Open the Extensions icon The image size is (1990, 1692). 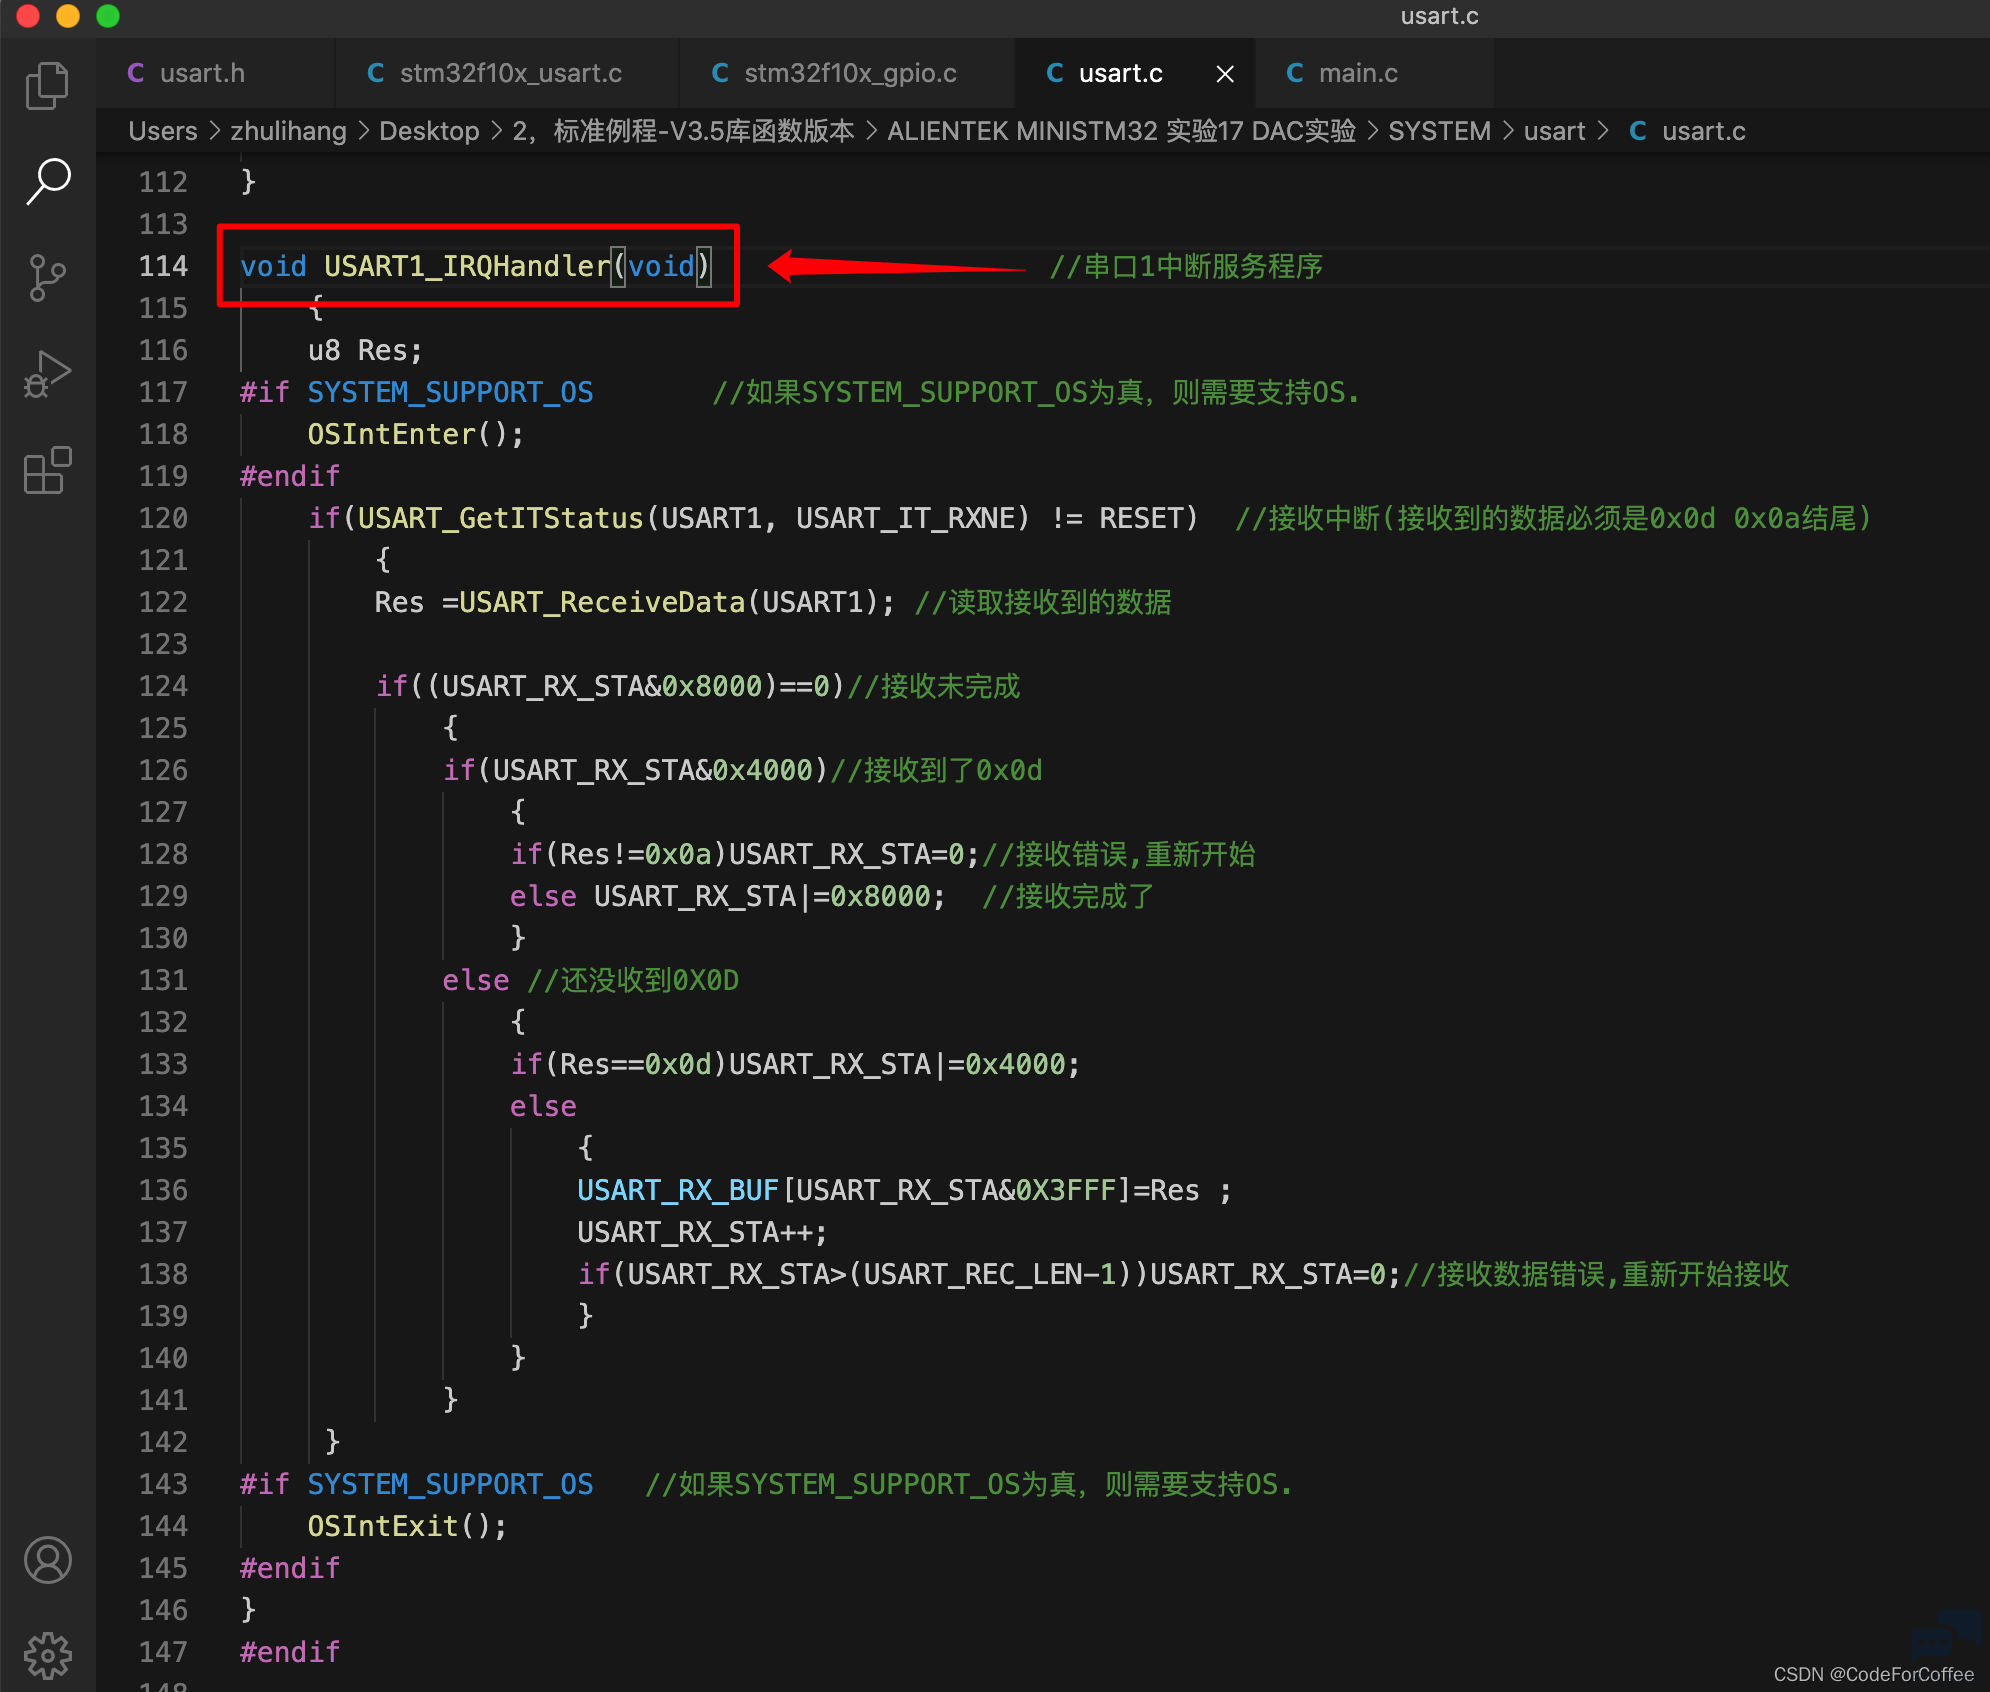[47, 470]
